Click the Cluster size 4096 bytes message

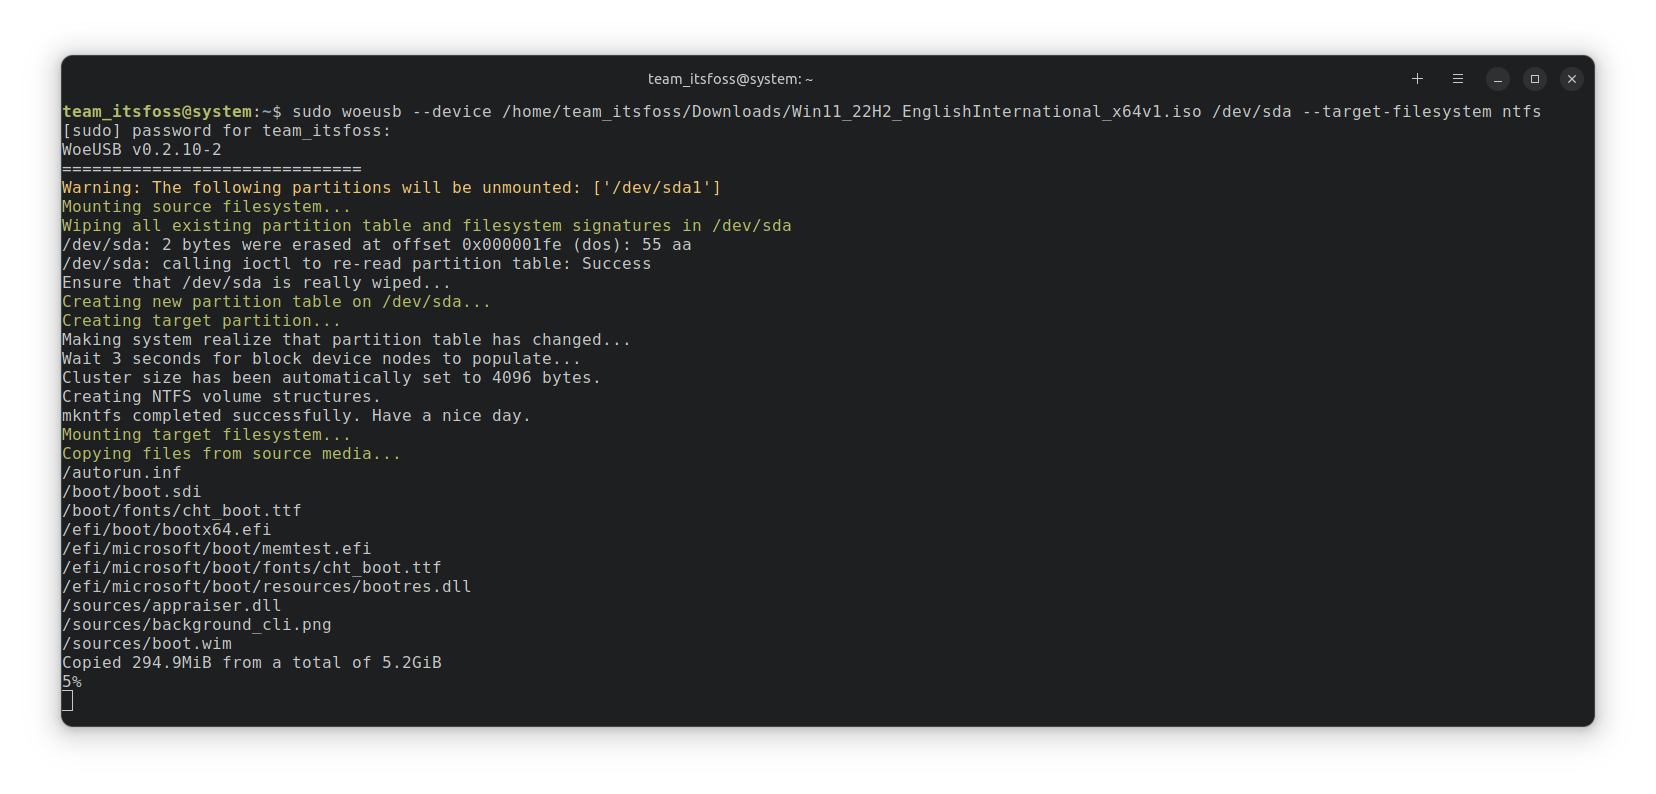331,377
